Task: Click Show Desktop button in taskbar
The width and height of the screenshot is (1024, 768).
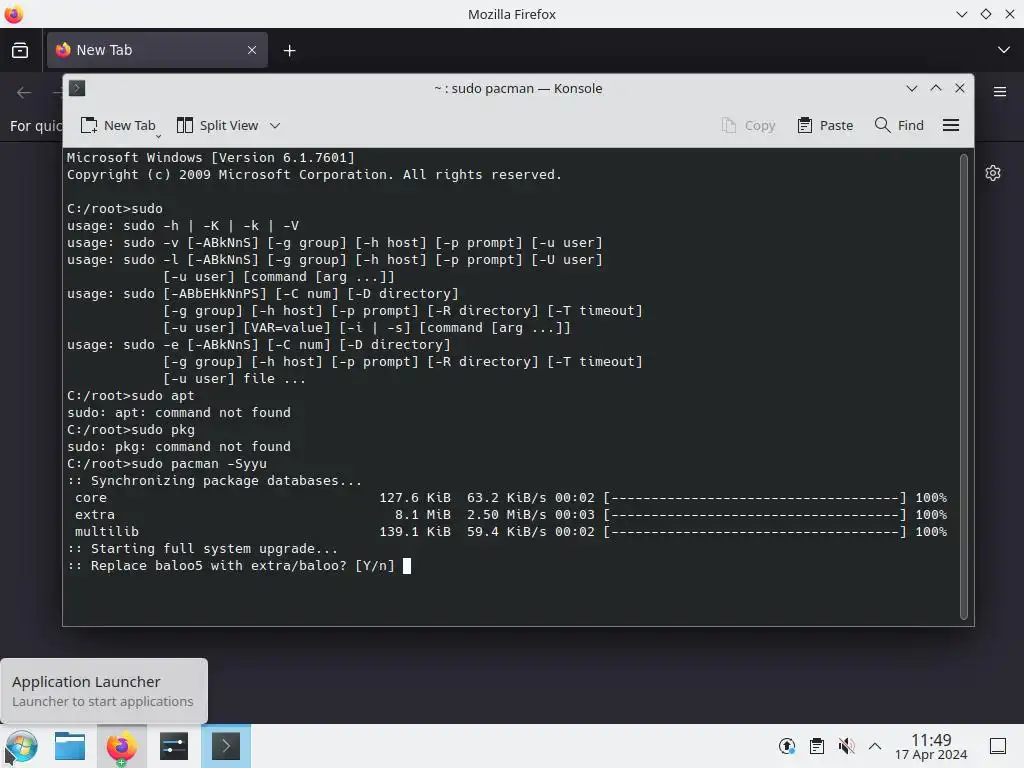Action: [x=998, y=746]
